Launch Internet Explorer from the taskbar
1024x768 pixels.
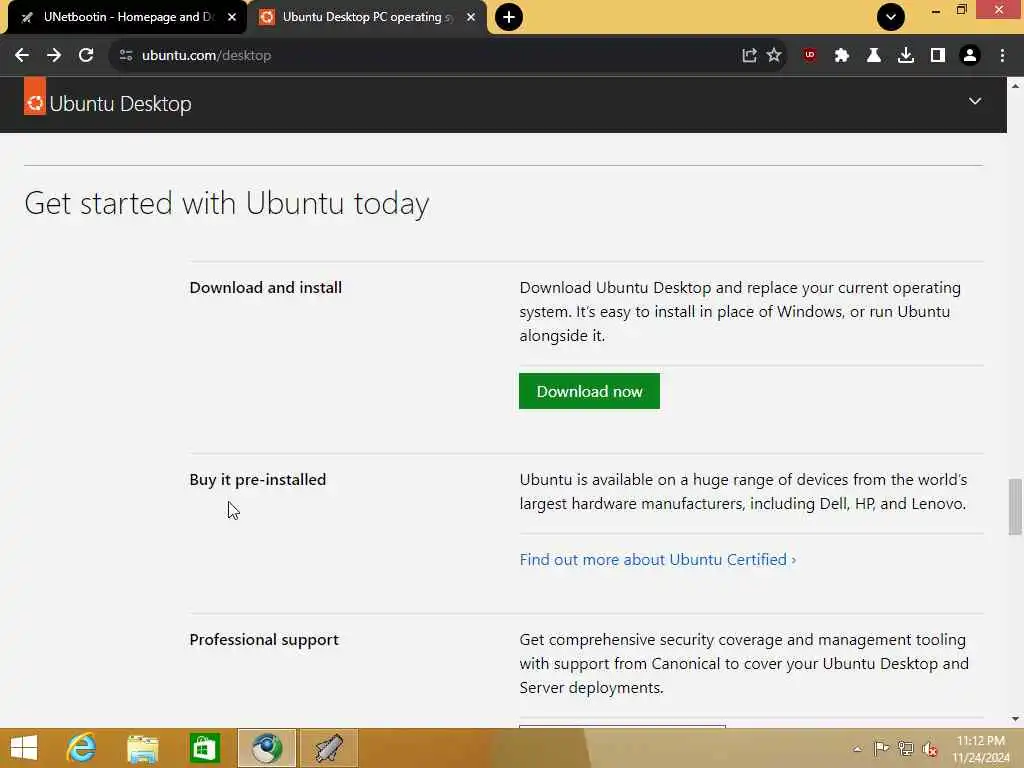pyautogui.click(x=82, y=748)
